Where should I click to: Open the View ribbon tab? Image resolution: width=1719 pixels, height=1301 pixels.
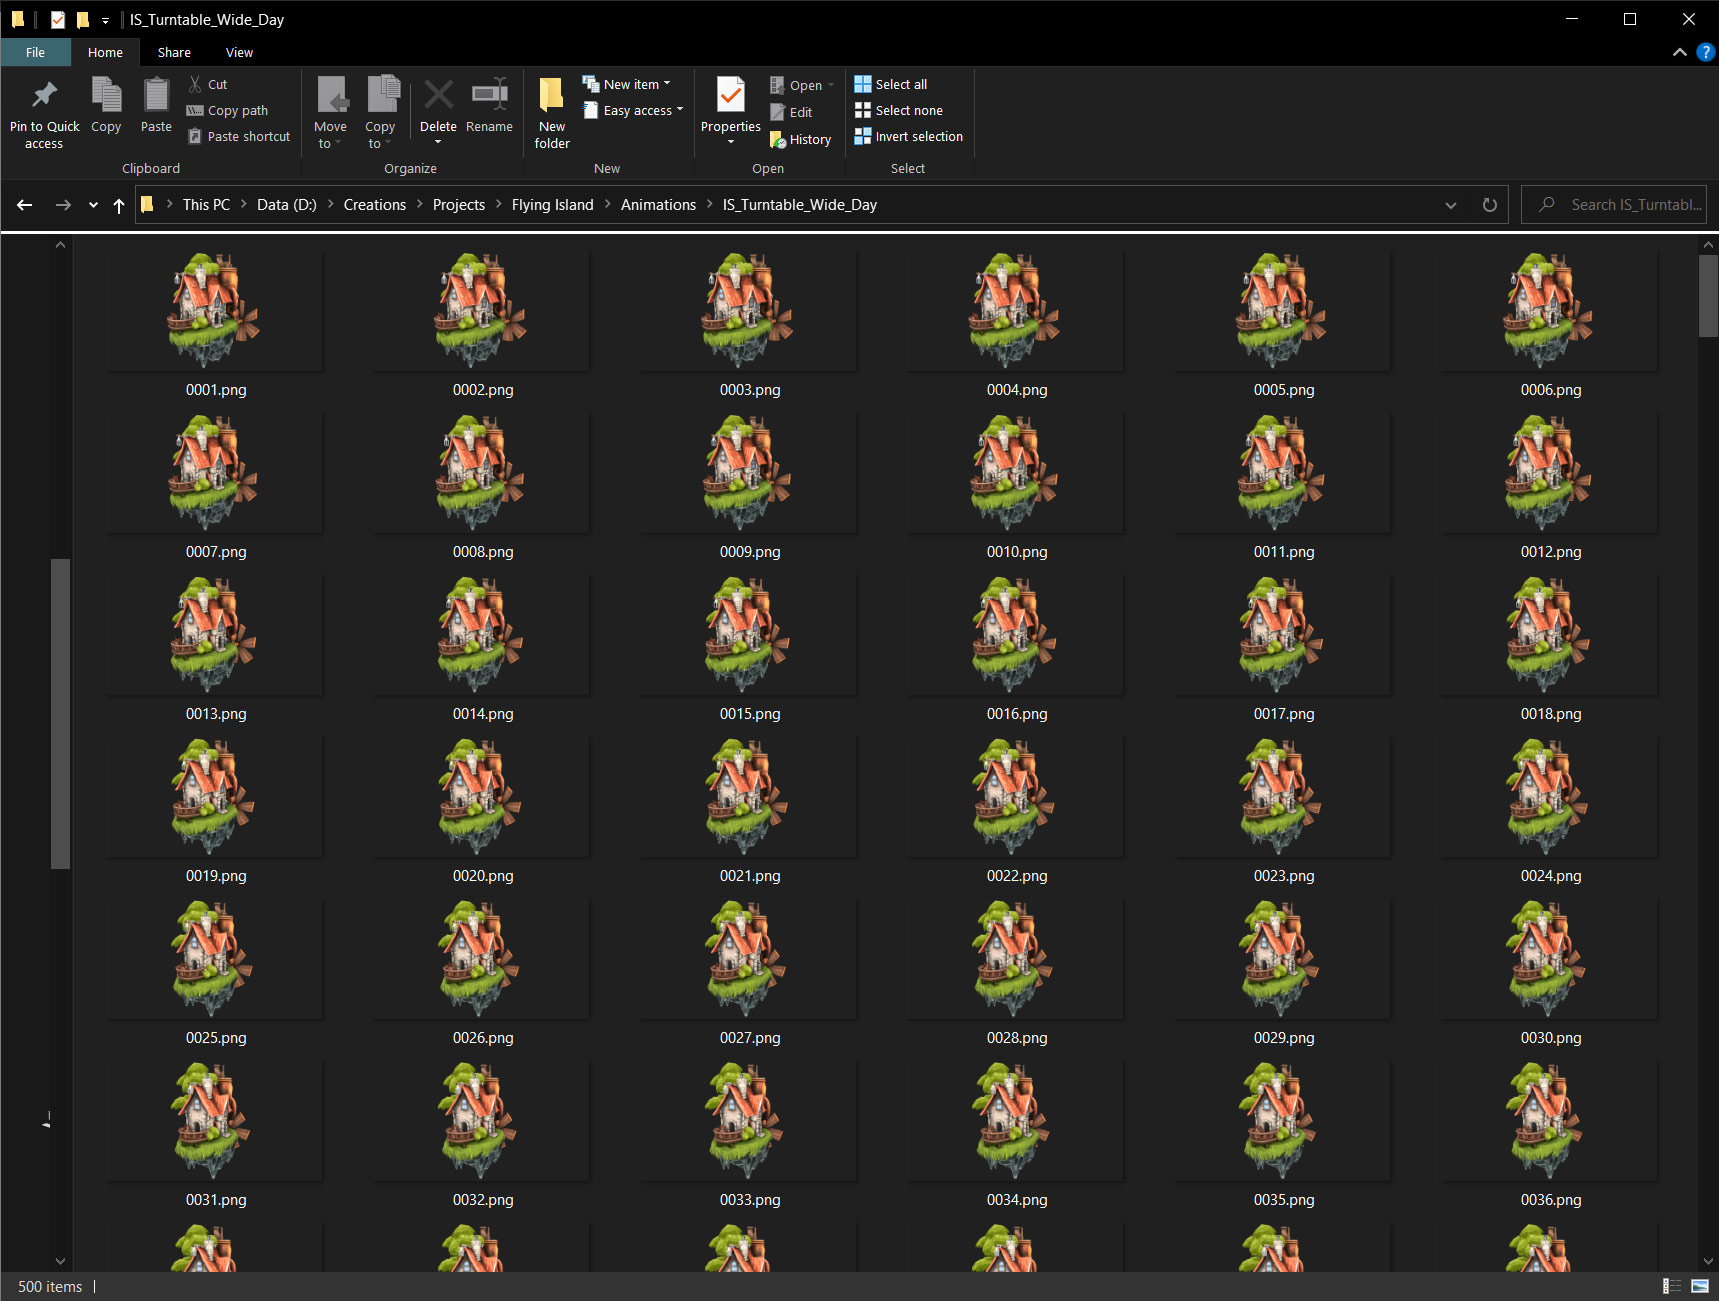(239, 52)
